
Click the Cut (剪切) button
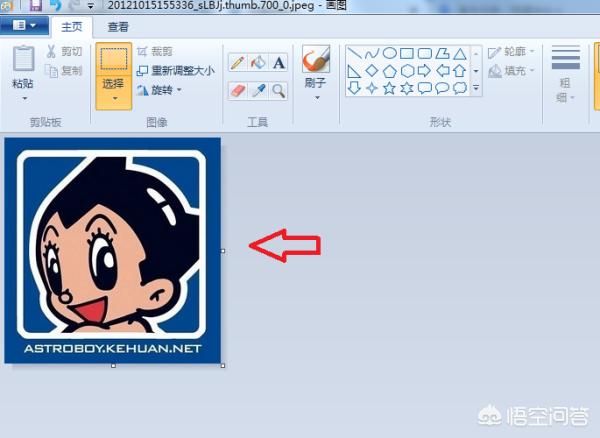click(x=64, y=51)
